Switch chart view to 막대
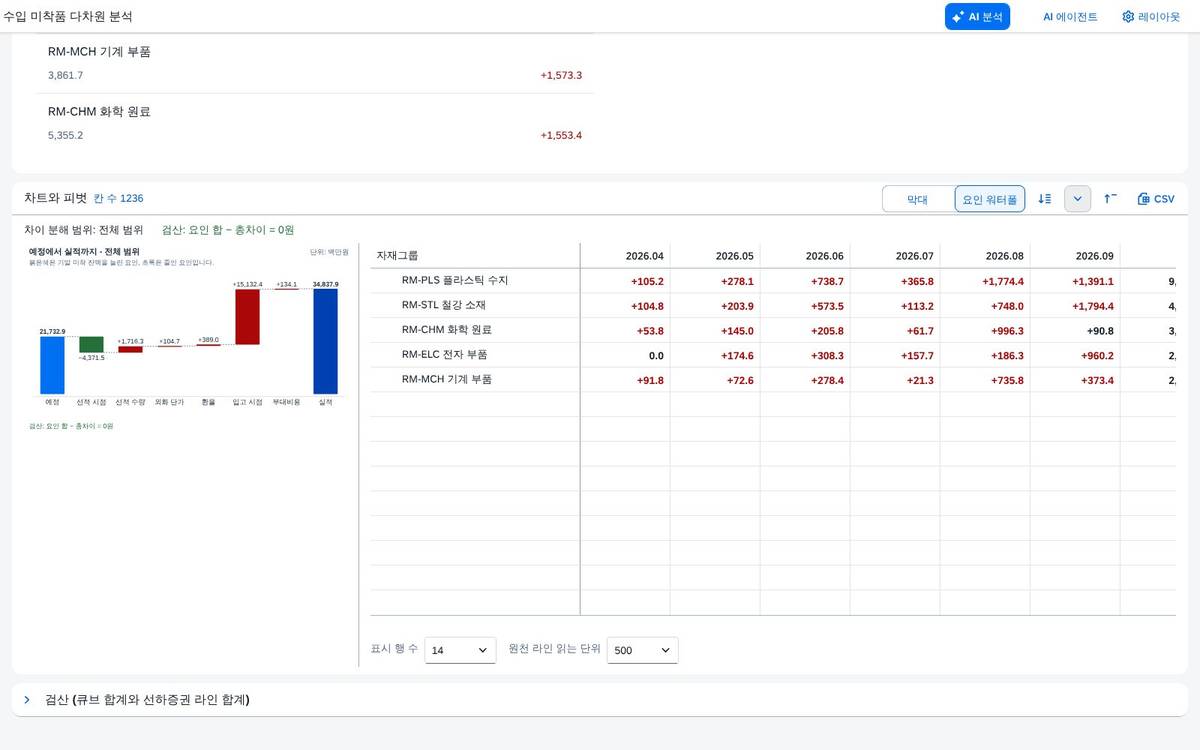Image resolution: width=1200 pixels, height=750 pixels. pos(918,199)
